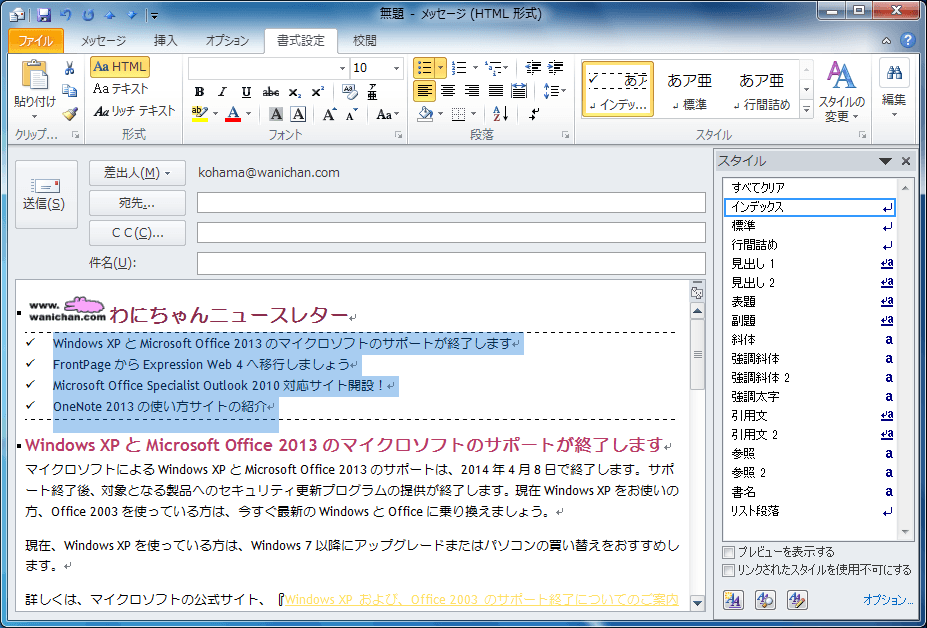The image size is (927, 628).
Task: Click the blue Help question mark icon
Action: pyautogui.click(x=907, y=40)
